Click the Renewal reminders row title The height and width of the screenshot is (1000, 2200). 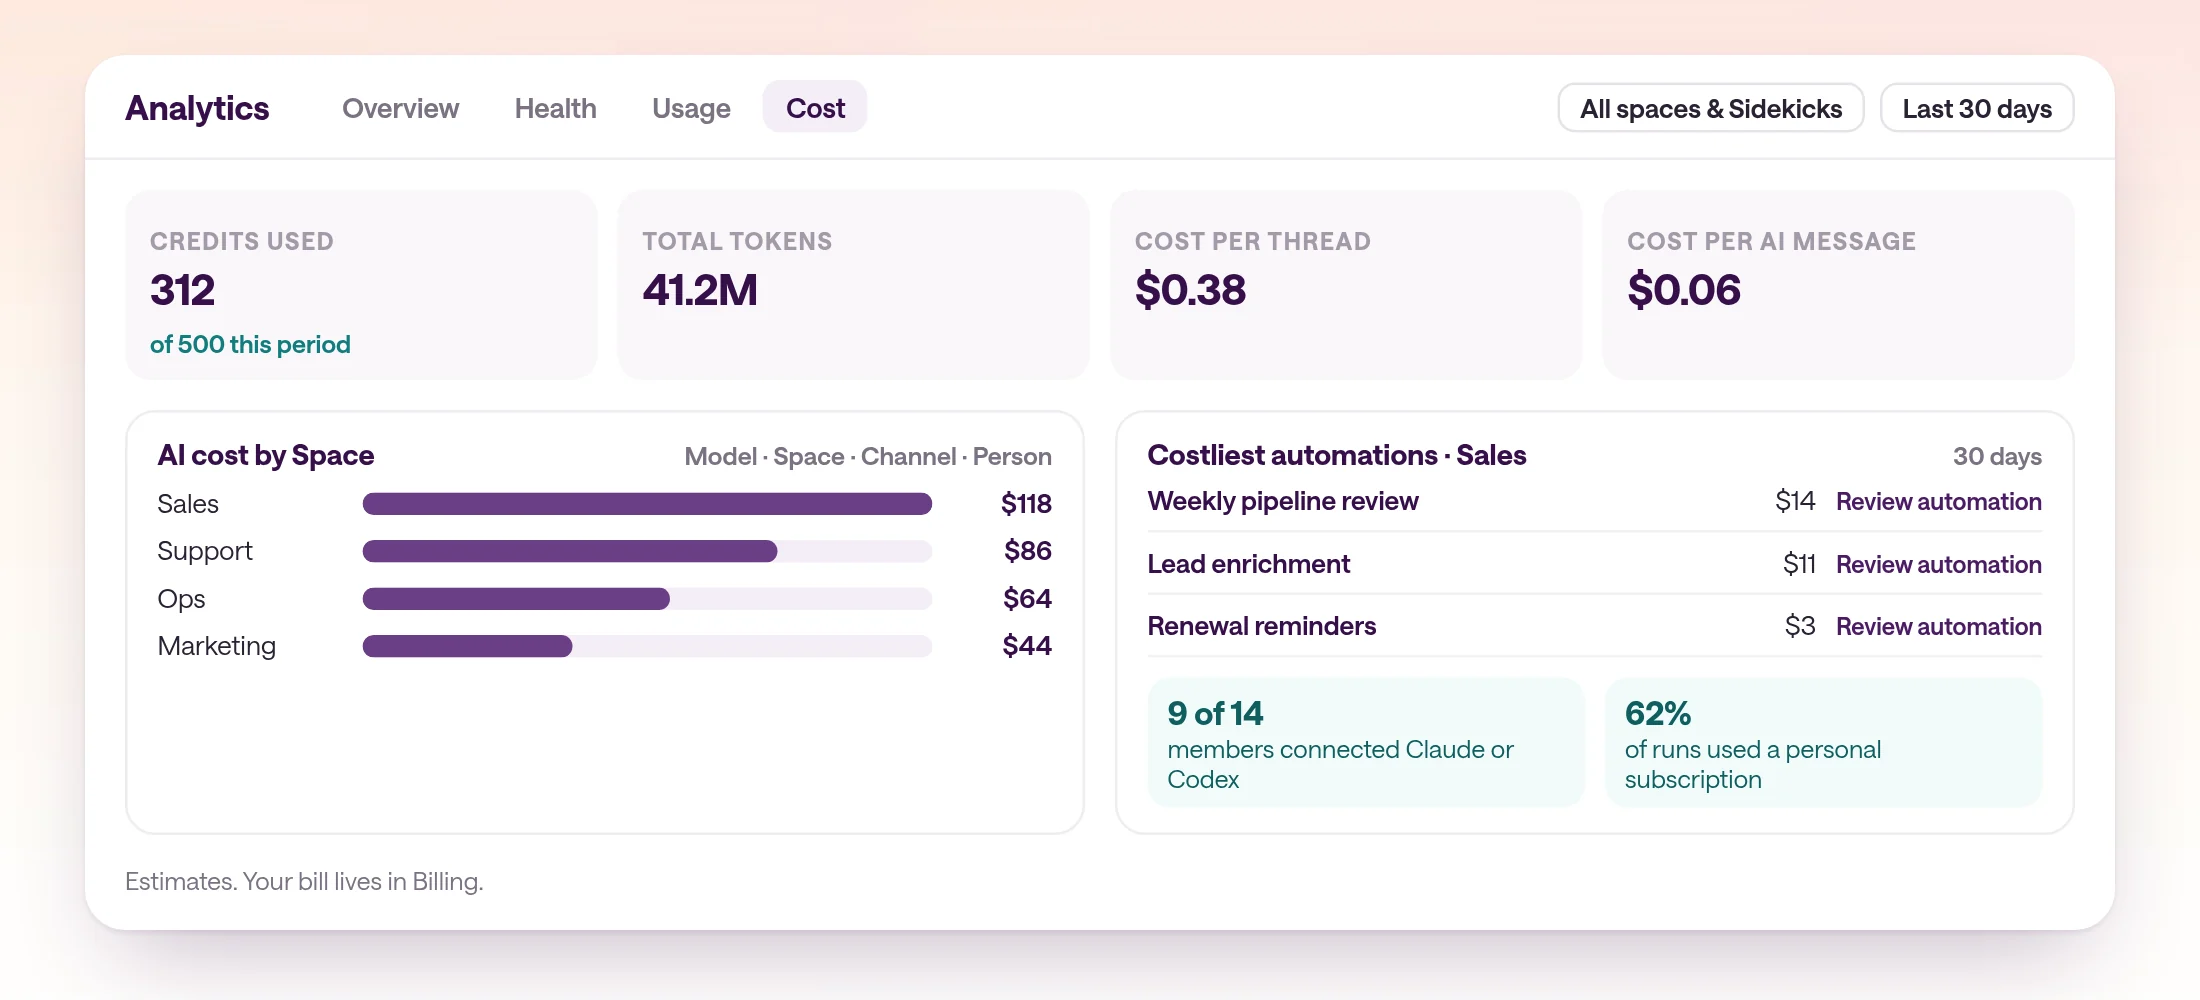(x=1261, y=626)
